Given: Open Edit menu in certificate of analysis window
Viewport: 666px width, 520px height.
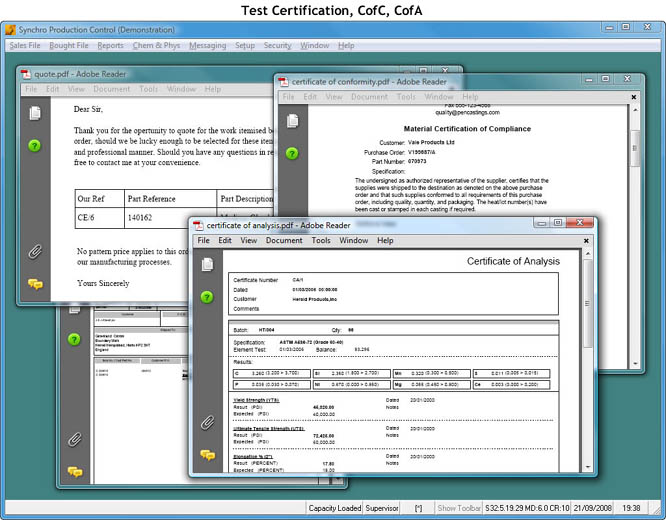Looking at the screenshot, I should (225, 240).
